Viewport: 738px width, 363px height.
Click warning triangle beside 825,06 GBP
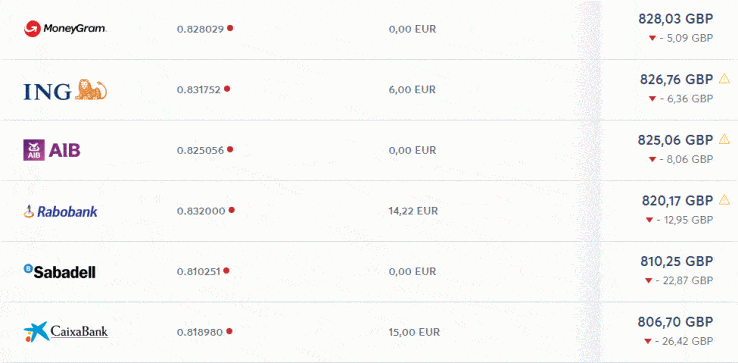click(724, 139)
